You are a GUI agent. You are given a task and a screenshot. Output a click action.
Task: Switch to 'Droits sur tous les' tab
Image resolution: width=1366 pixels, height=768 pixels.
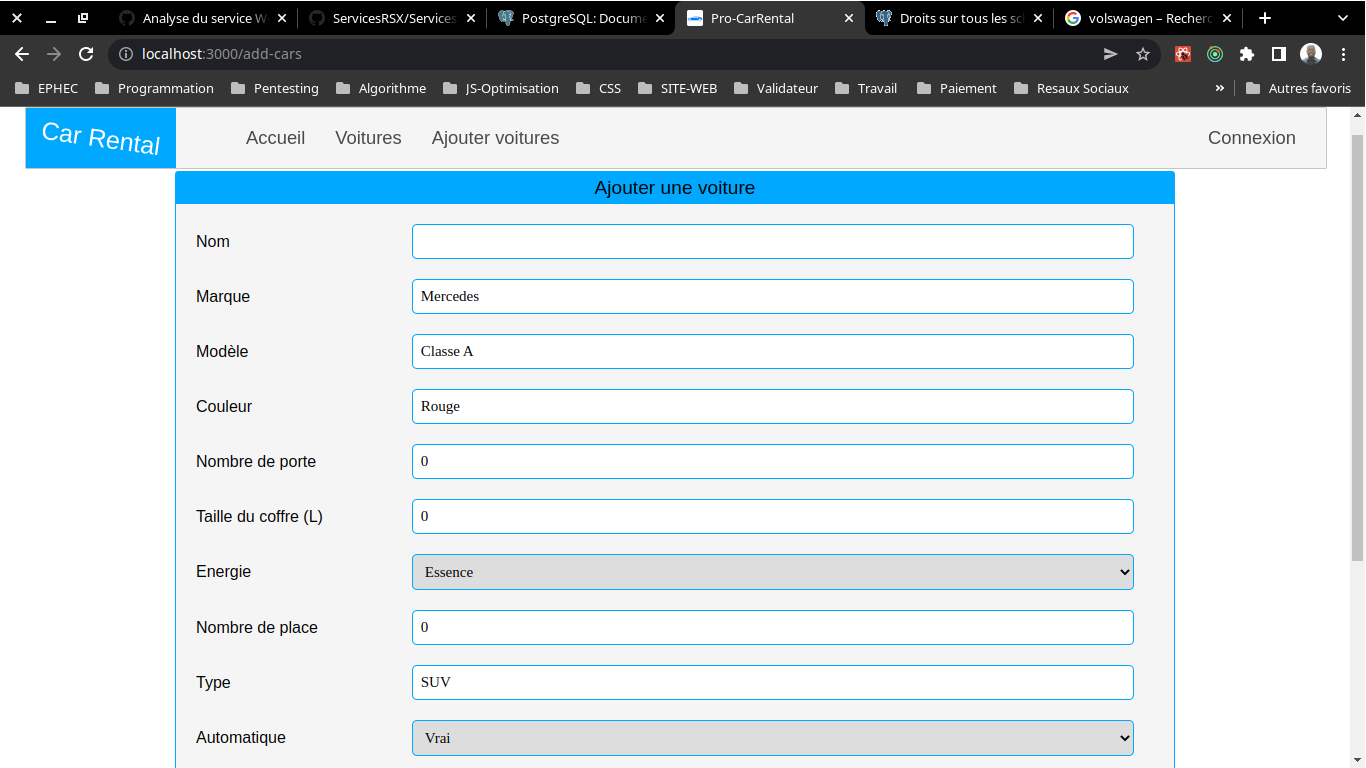tap(959, 18)
